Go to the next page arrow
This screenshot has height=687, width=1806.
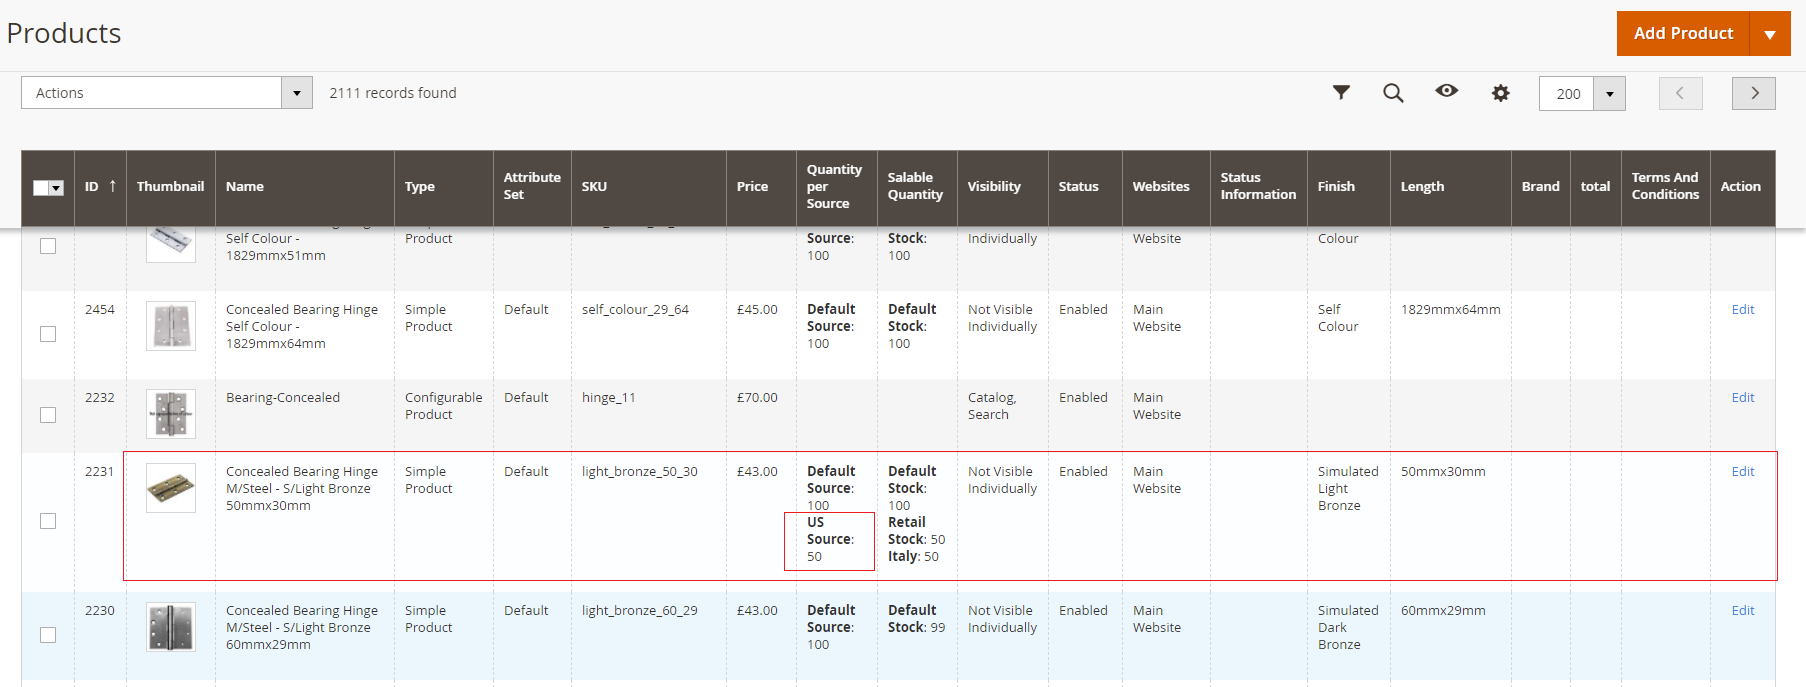click(x=1753, y=93)
